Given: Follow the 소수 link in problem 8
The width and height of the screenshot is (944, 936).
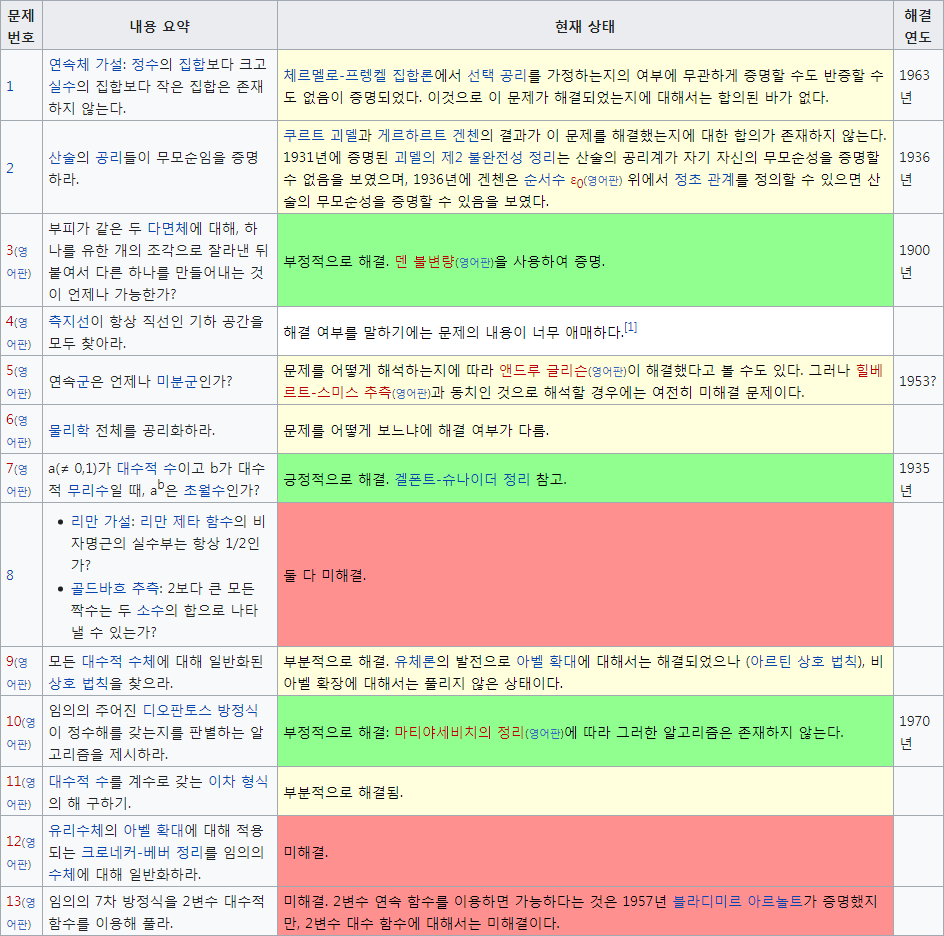Looking at the screenshot, I should click(151, 610).
